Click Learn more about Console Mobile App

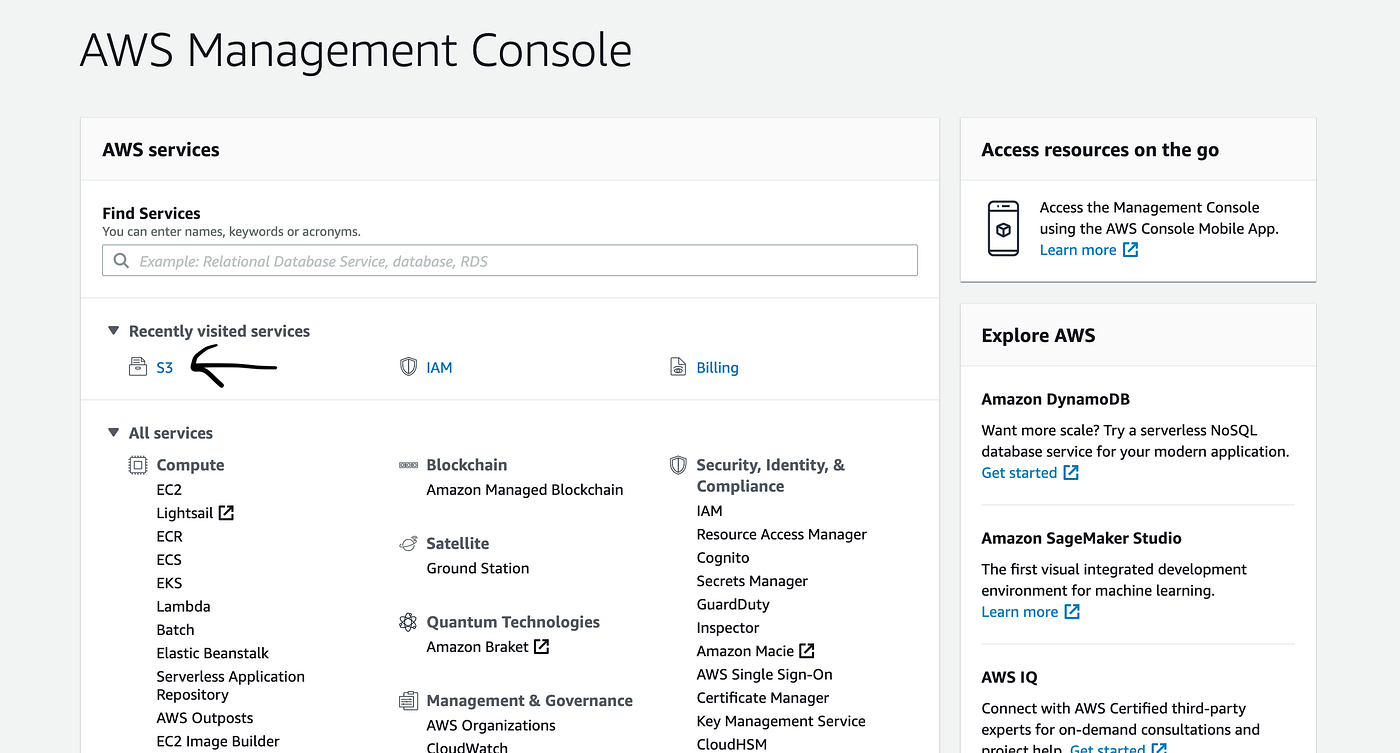[1078, 250]
